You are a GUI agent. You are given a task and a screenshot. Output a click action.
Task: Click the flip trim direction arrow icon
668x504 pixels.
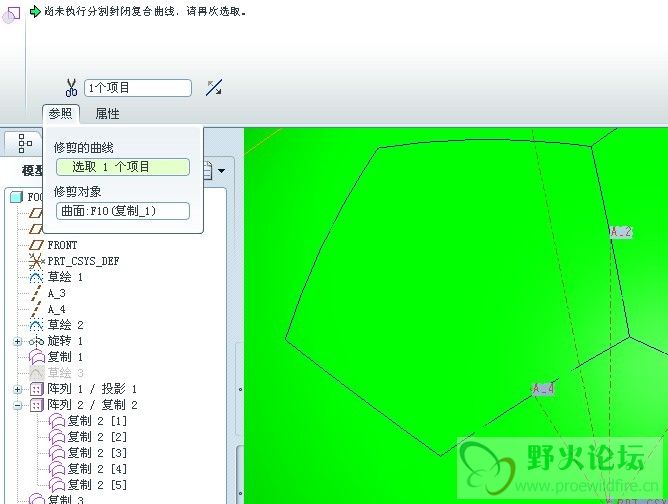click(213, 88)
